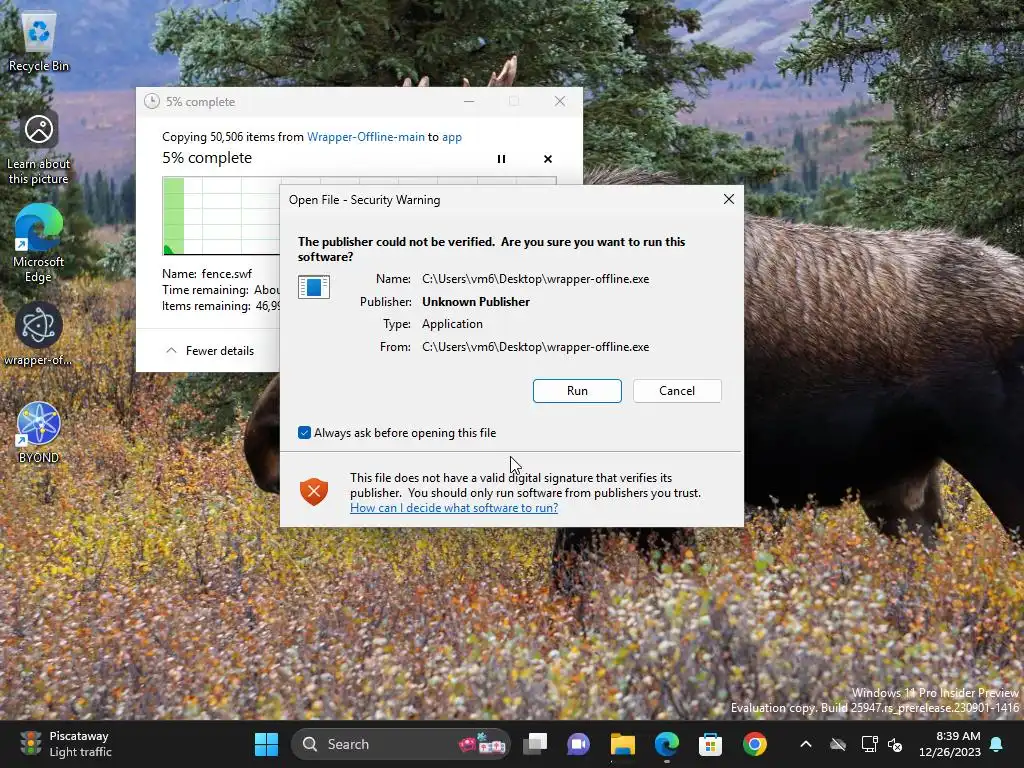This screenshot has height=768, width=1024.
Task: Click the application file icon in the warning dialog
Action: coord(313,287)
